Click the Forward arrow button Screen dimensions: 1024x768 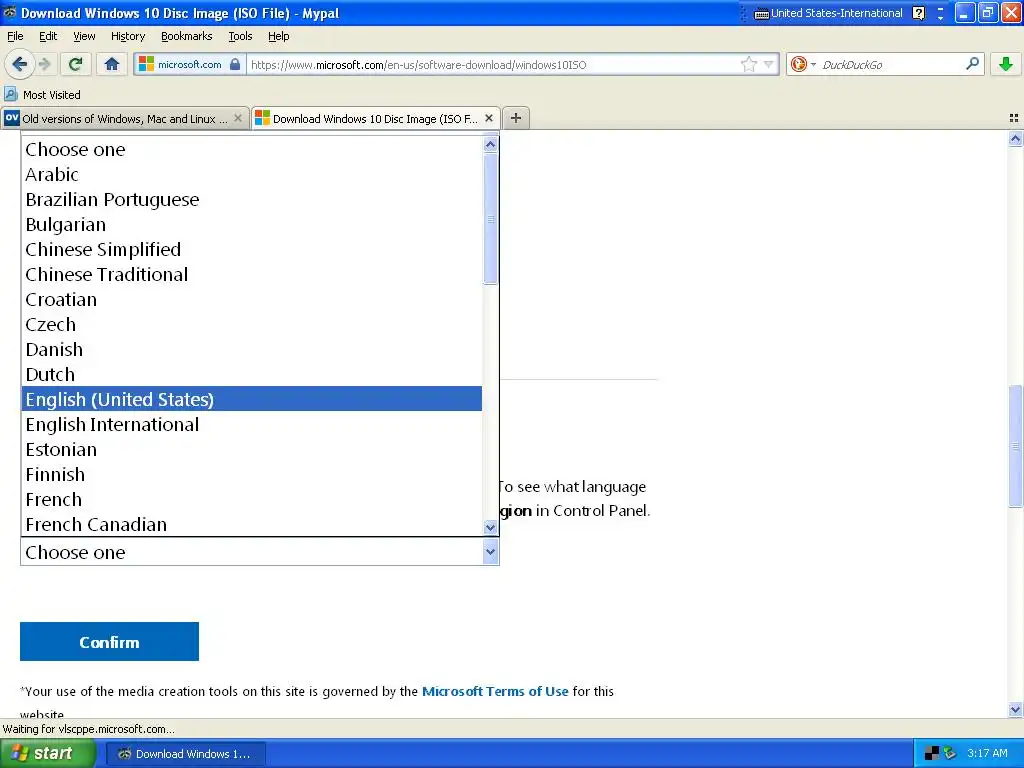pyautogui.click(x=44, y=64)
